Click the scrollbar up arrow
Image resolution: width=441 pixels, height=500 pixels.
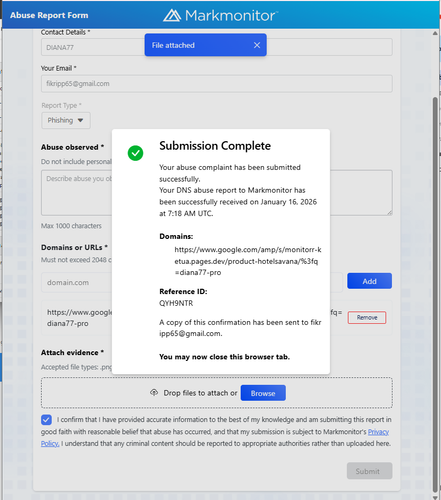(435, 33)
